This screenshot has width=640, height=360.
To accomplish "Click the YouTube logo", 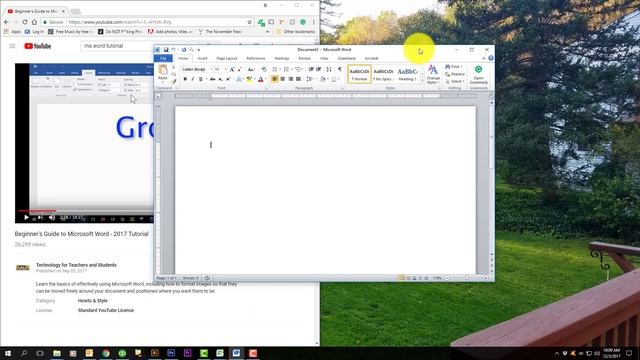I will click(38, 46).
